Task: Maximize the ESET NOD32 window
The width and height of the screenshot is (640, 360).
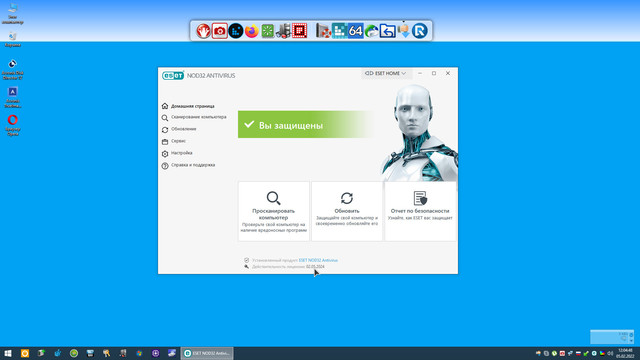Action: tap(434, 73)
